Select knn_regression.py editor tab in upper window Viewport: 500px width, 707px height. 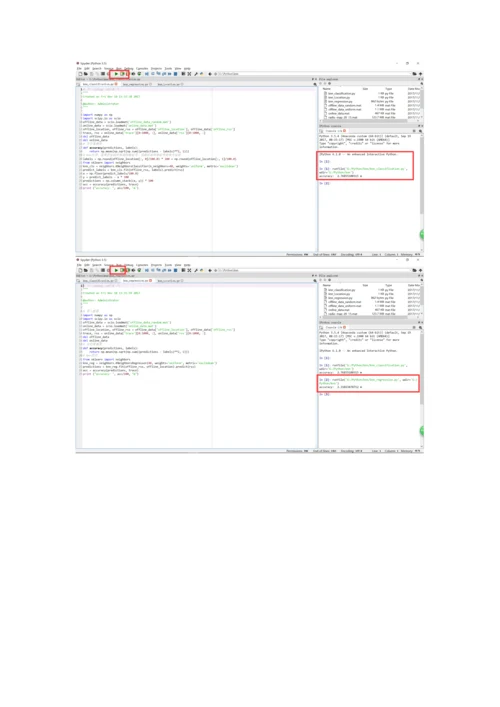[137, 84]
